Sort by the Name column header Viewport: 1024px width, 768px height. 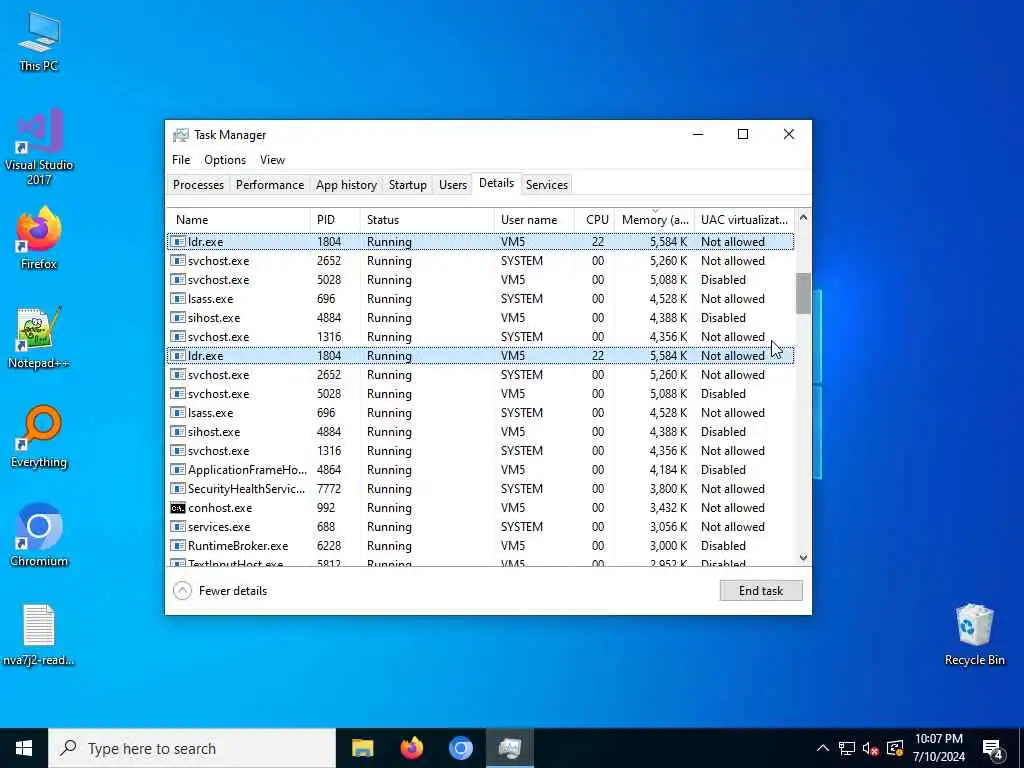tap(238, 220)
